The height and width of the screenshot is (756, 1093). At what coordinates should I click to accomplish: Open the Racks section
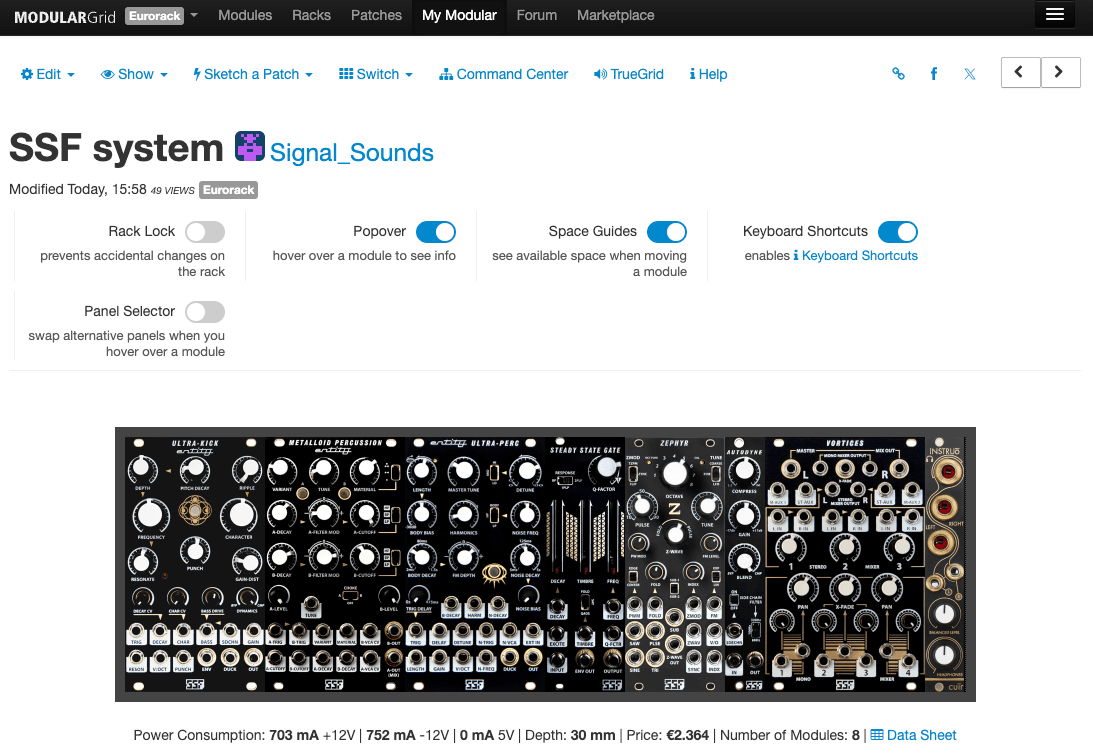tap(312, 15)
